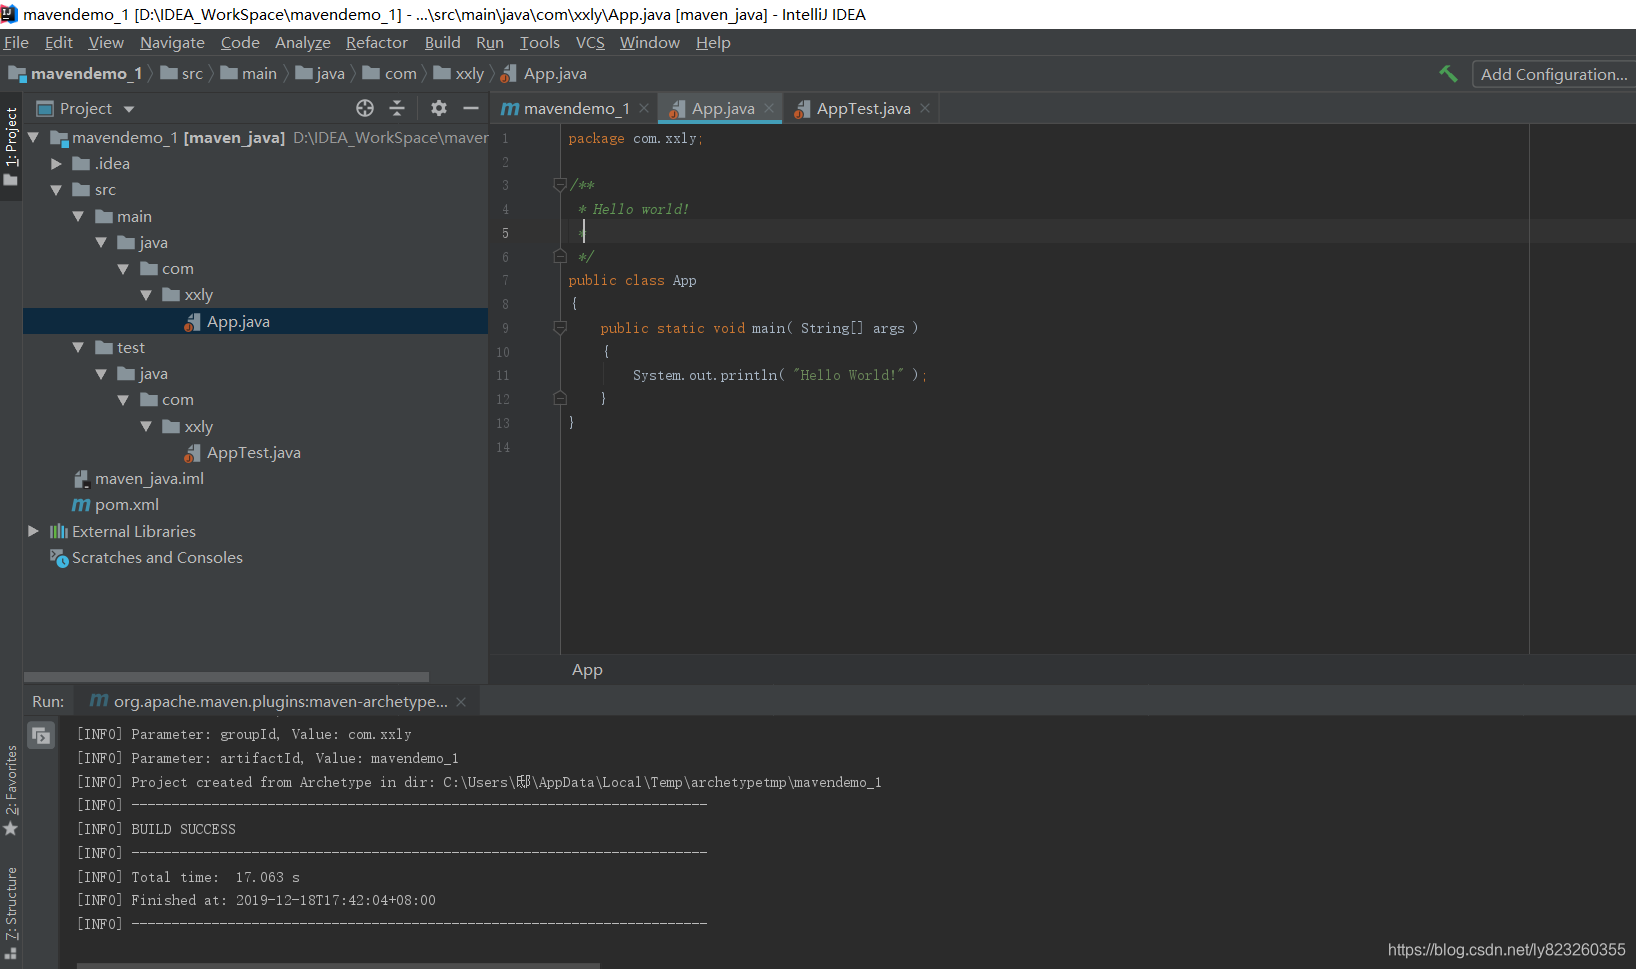Fold the Javadoc comment on line 3
Viewport: 1636px width, 969px height.
click(x=560, y=184)
